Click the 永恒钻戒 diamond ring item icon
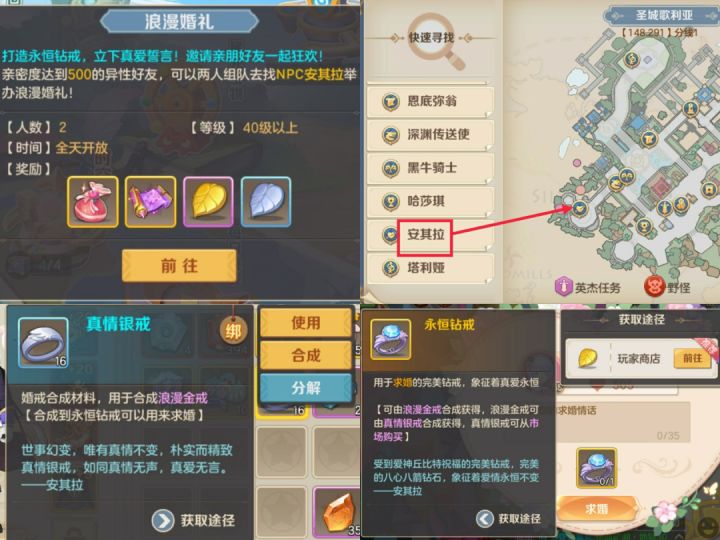Screen dimensions: 720x540 coord(391,339)
